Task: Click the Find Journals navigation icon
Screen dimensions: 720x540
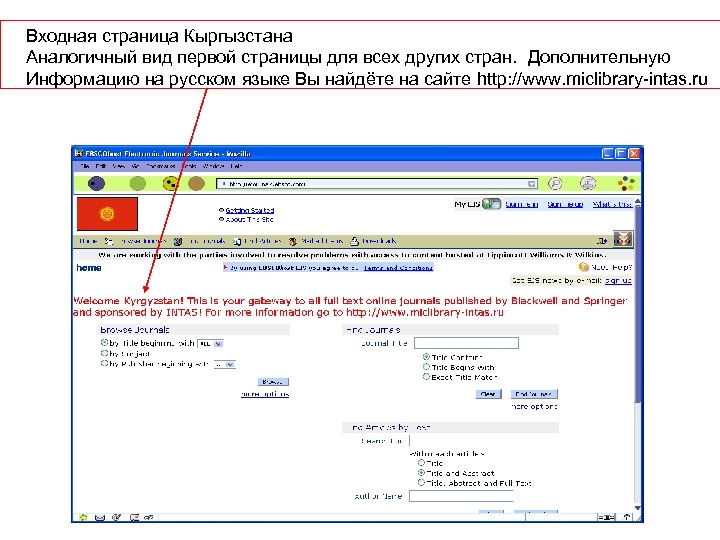Action: coord(178,241)
